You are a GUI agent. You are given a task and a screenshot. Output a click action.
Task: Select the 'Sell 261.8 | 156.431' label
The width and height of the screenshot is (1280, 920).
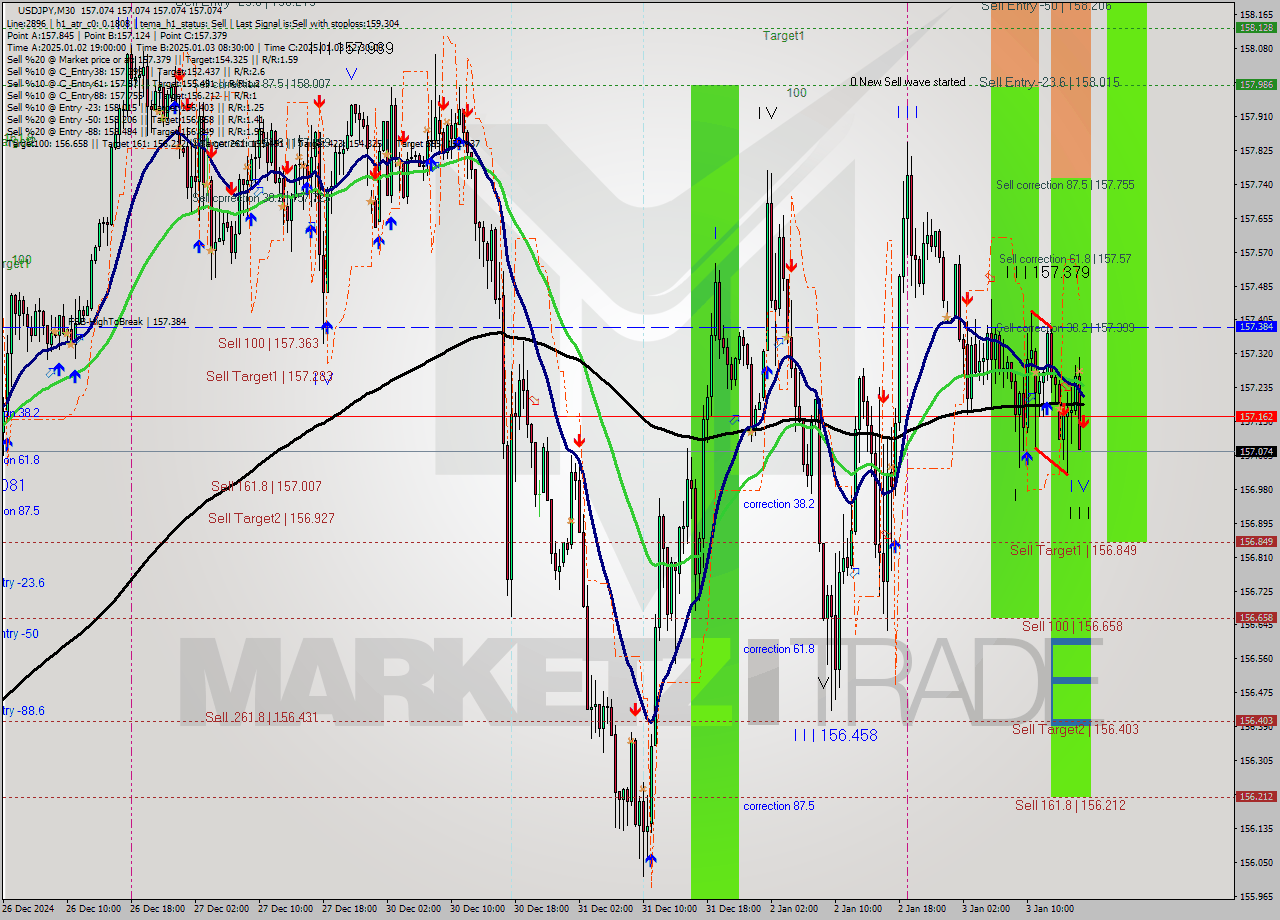click(x=262, y=717)
